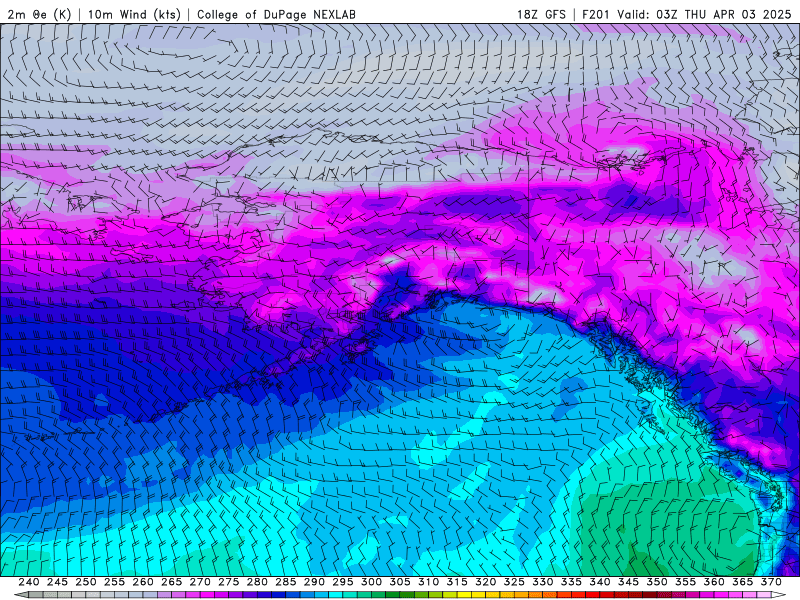Screen dimensions: 800x600
Task: Click the 300 value on the color scale
Action: (x=371, y=582)
